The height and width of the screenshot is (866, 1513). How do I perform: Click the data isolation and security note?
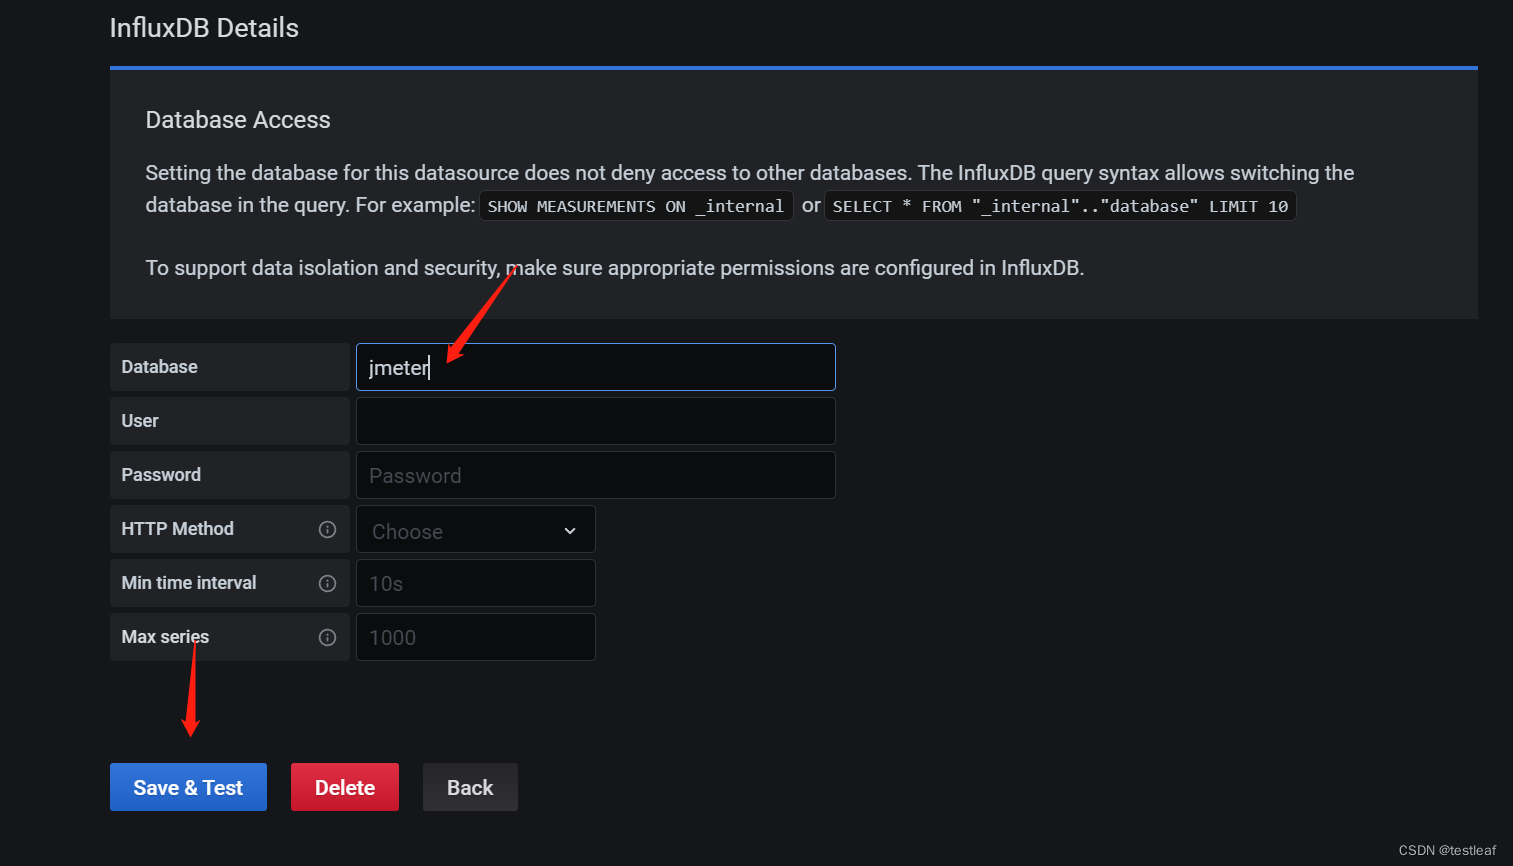click(x=615, y=268)
